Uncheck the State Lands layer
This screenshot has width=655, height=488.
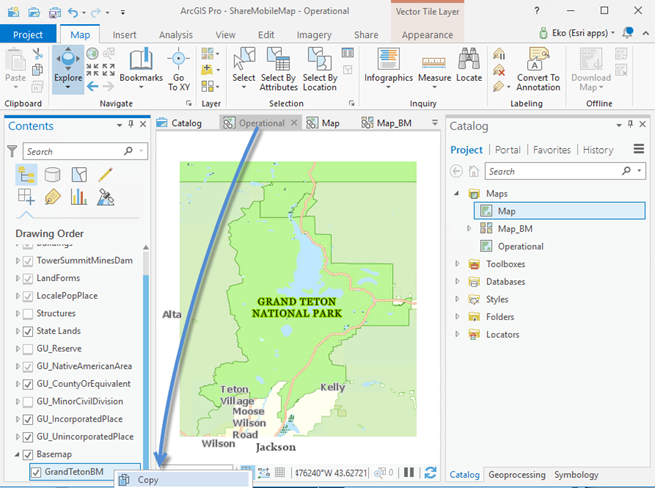[28, 331]
